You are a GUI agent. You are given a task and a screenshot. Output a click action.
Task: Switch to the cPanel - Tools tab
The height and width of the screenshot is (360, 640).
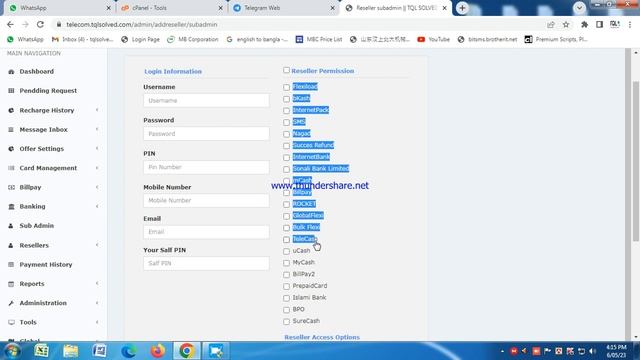click(171, 8)
